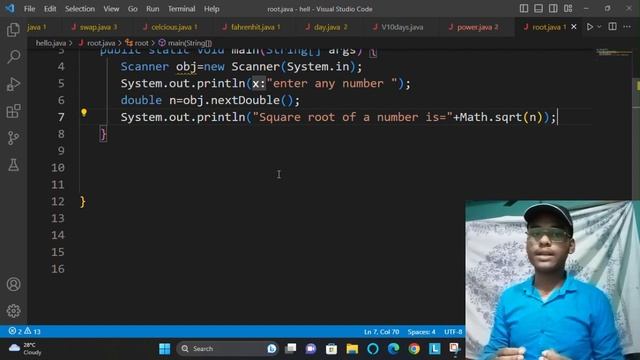The image size is (640, 360).
Task: Open the Help menu
Action: (211, 9)
